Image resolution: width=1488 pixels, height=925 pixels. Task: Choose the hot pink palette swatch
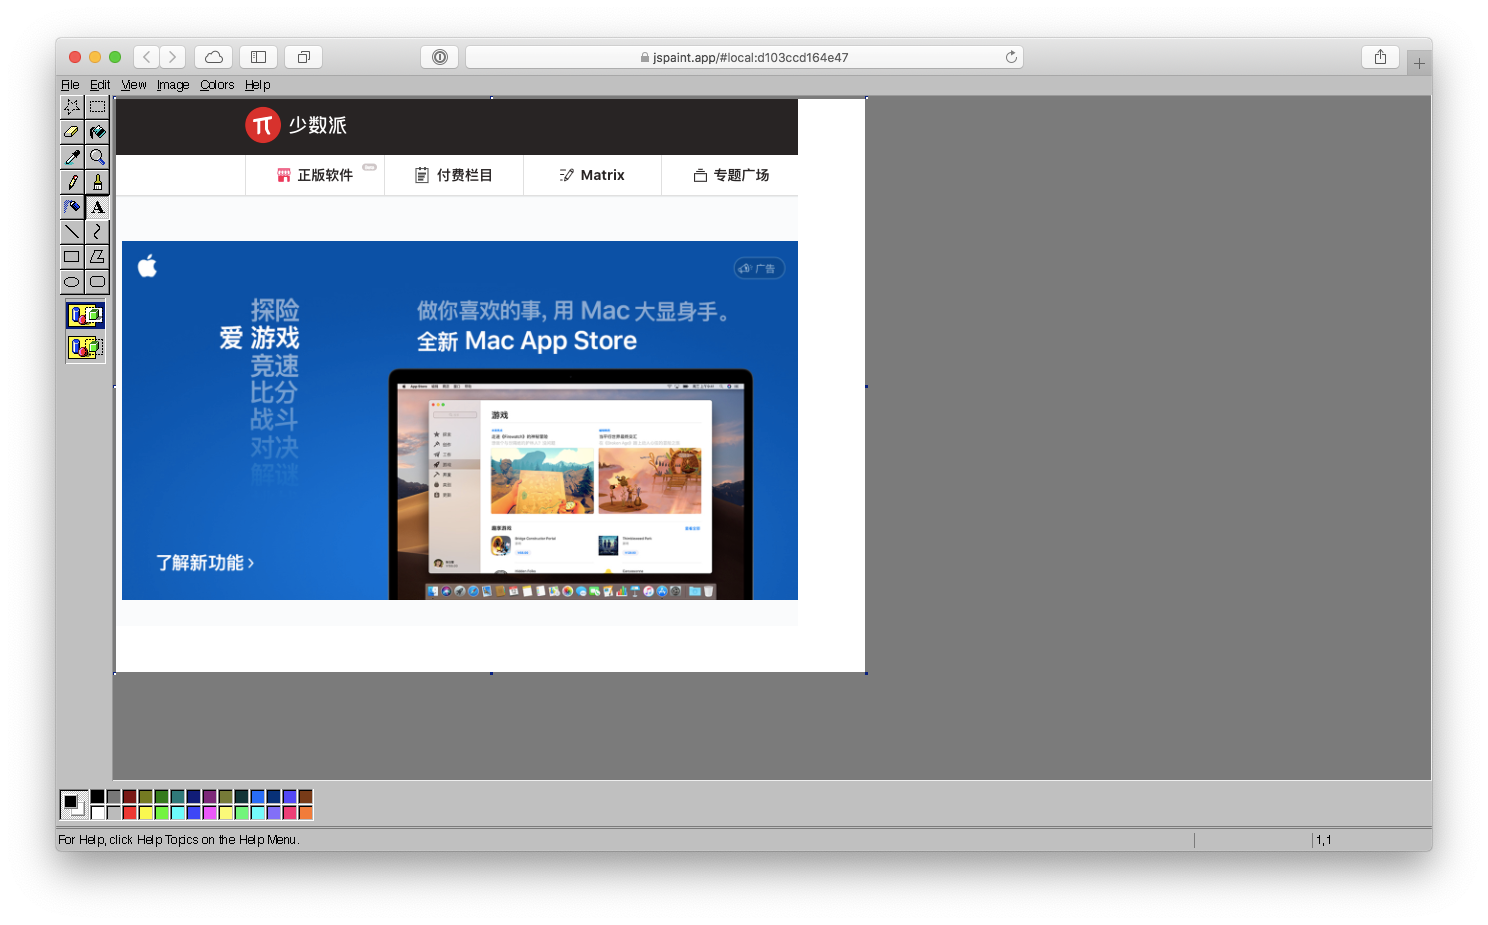(290, 813)
